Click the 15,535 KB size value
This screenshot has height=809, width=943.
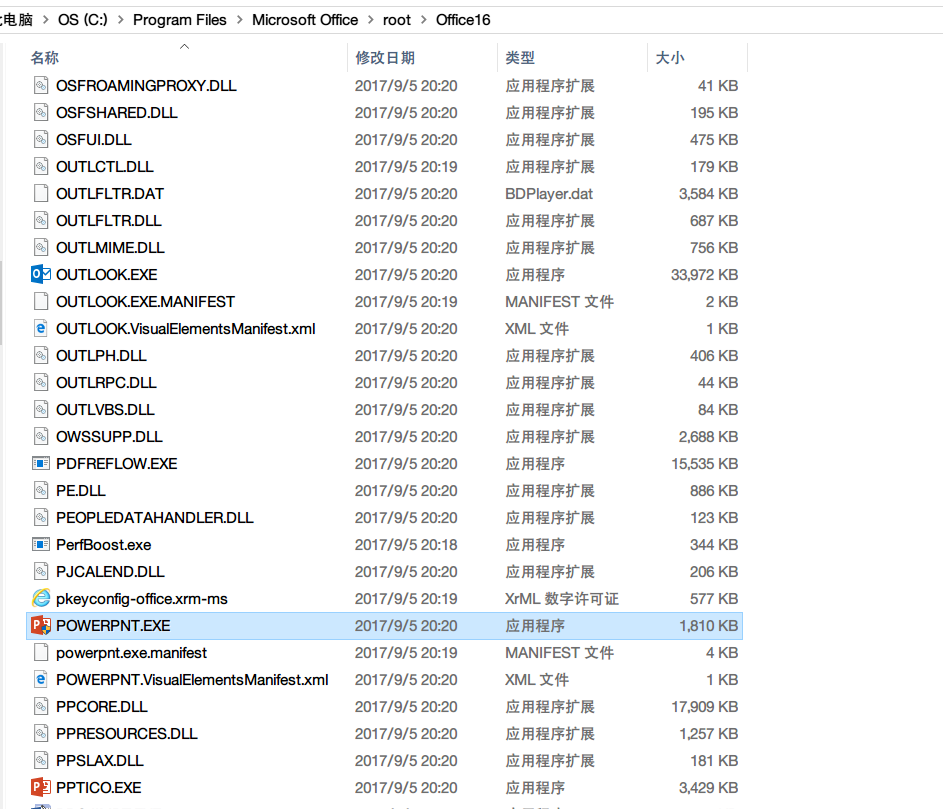pyautogui.click(x=704, y=463)
